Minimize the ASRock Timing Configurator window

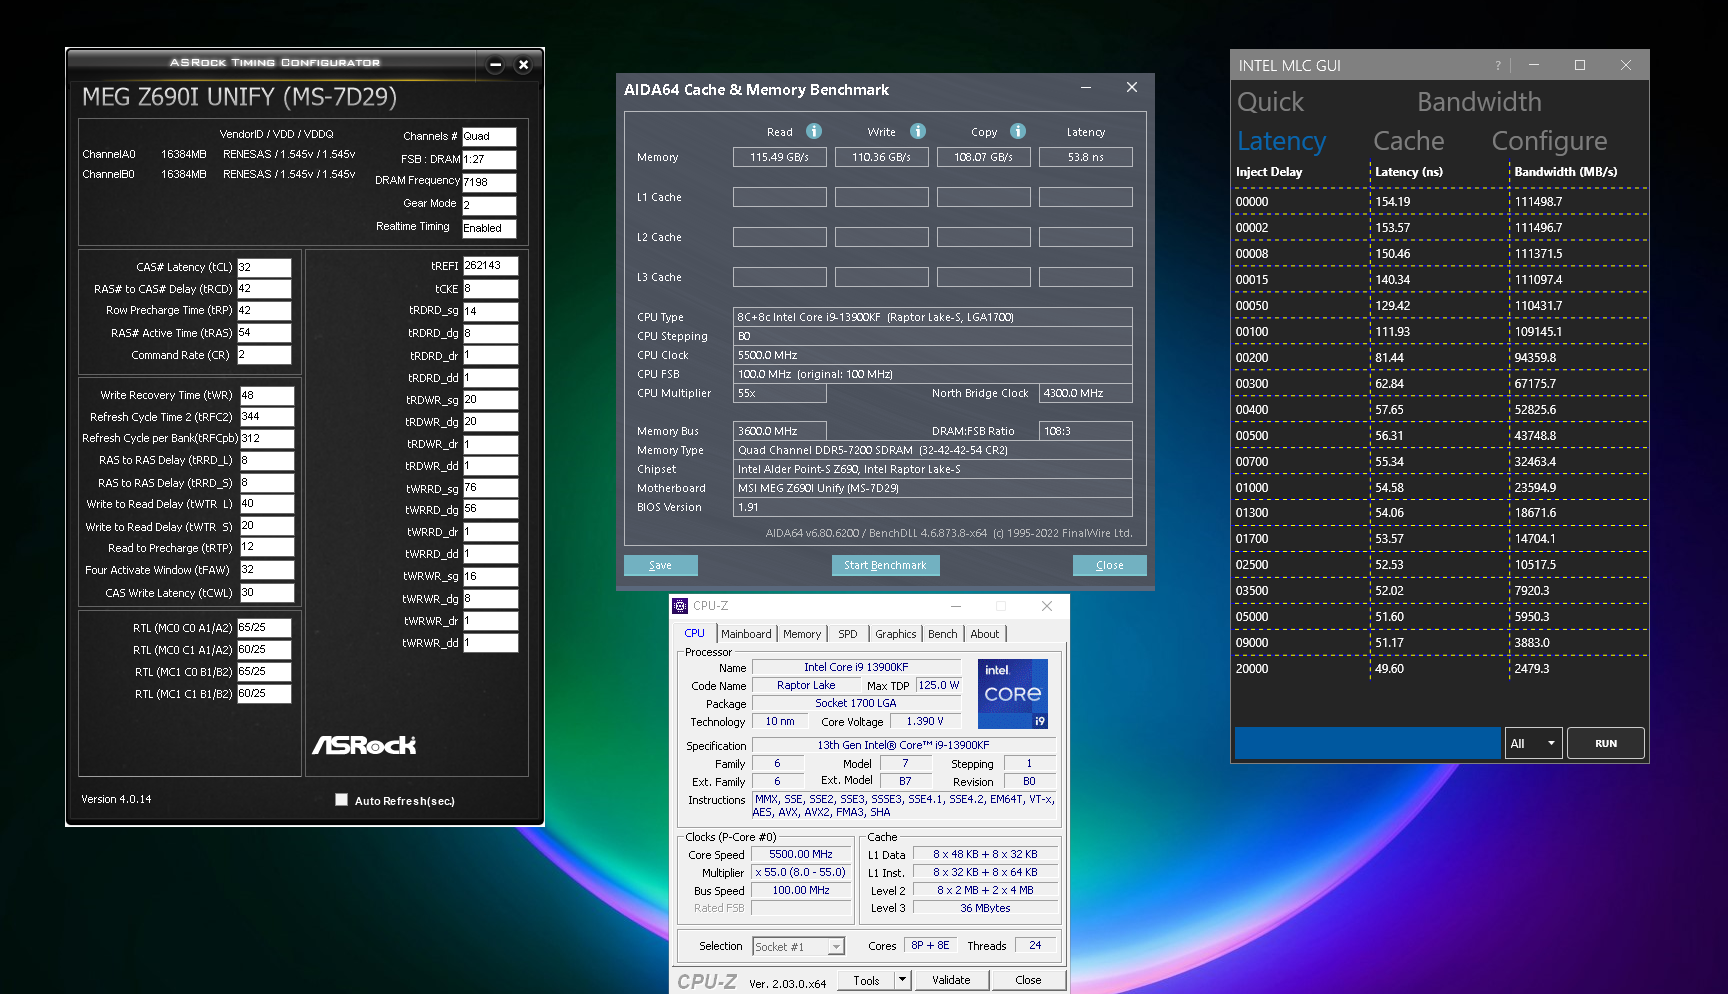click(x=495, y=65)
